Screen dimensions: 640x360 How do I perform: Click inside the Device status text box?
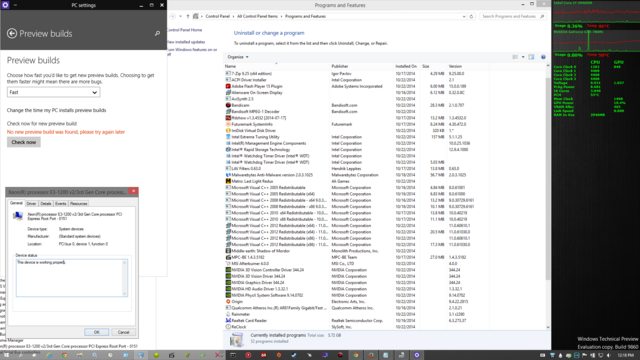[x=72, y=278]
